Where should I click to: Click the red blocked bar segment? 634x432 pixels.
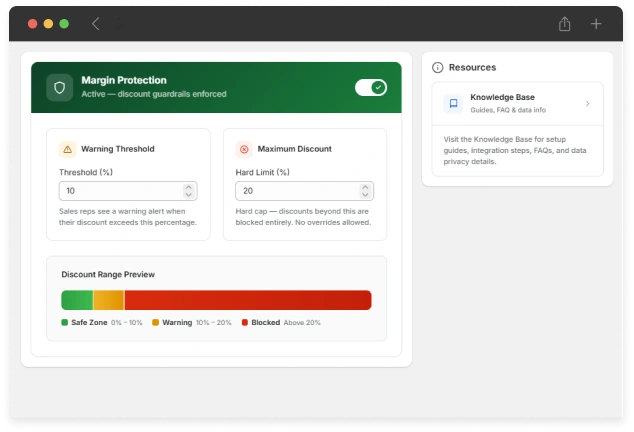pos(248,300)
